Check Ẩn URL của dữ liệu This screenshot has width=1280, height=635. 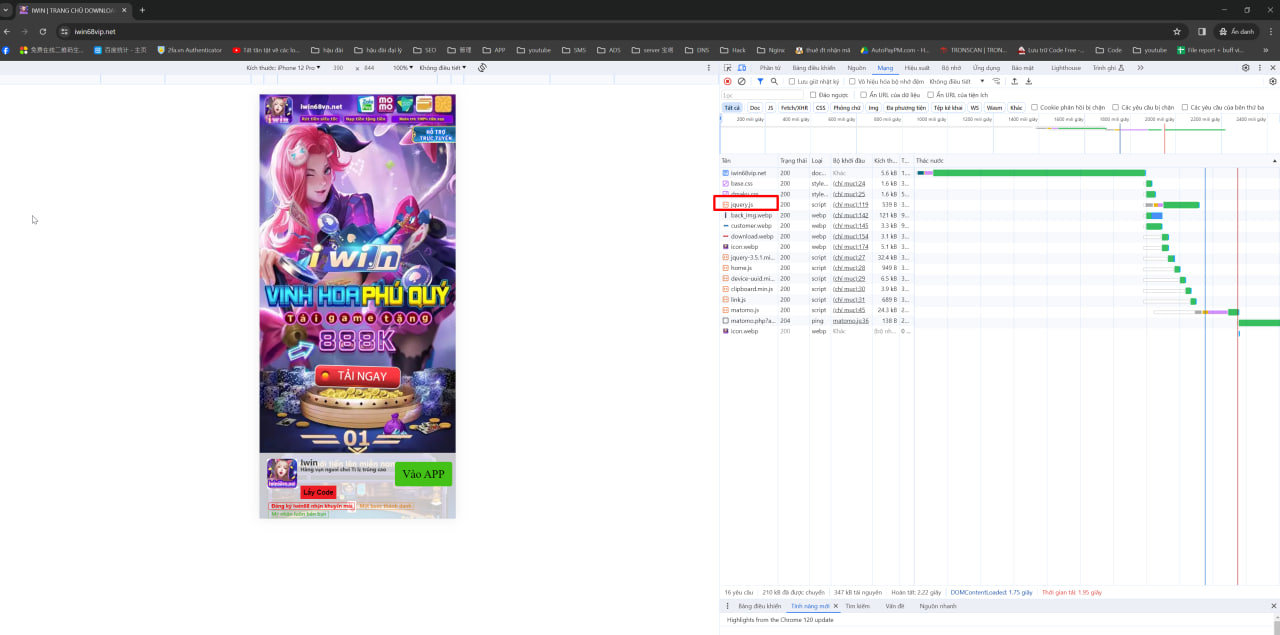tap(862, 95)
